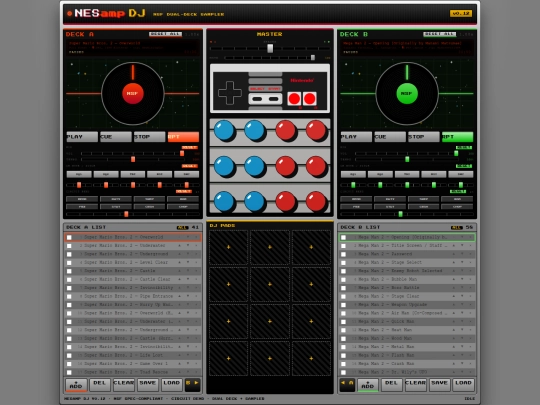This screenshot has width=540, height=405.
Task: Click the Deck B tempo slider handle
Action: tap(407, 159)
